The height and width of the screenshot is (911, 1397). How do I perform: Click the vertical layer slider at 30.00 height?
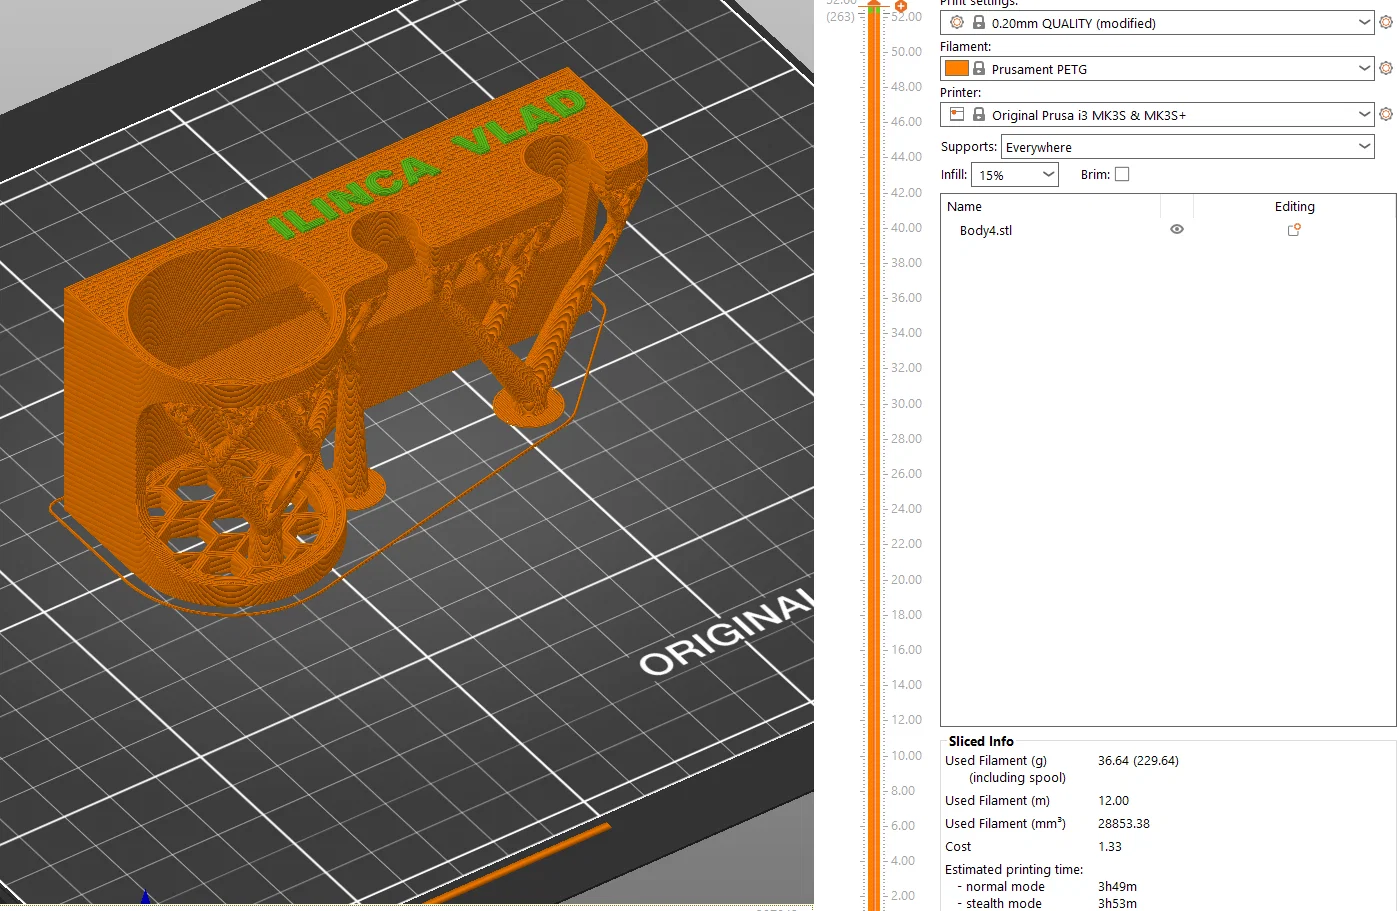873,403
